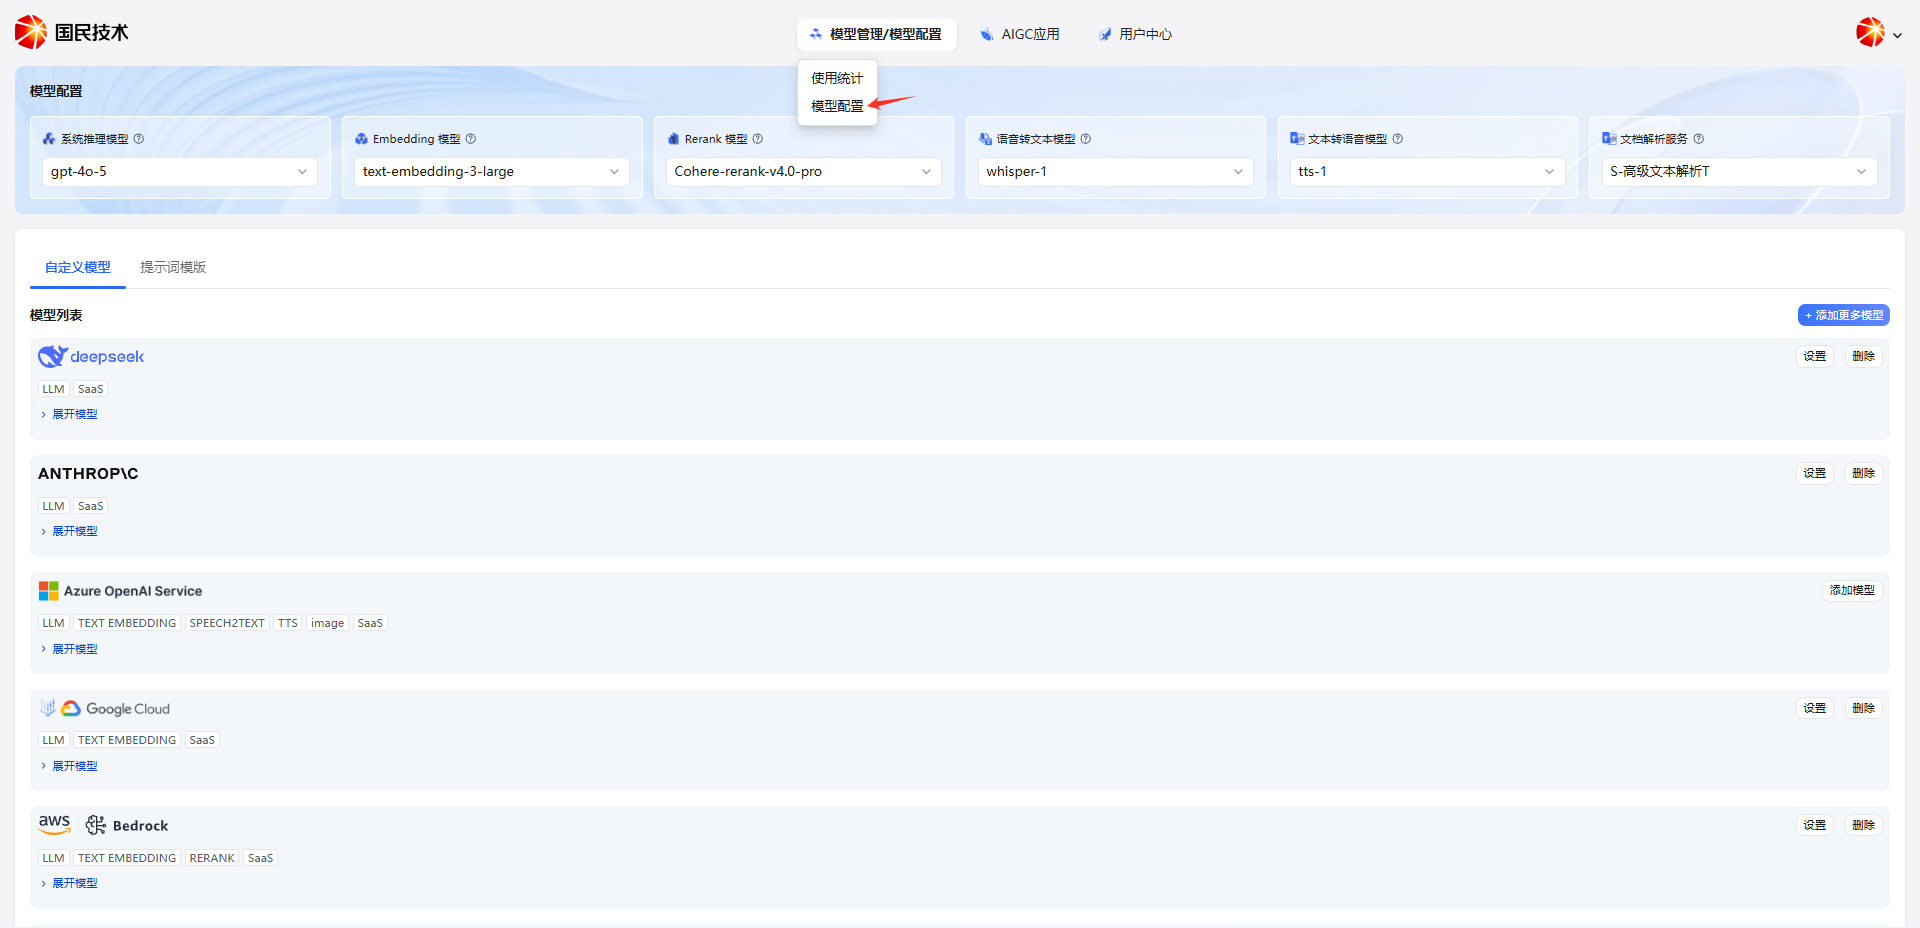
Task: Click the help icon beside 文本转语音模型
Action: [1398, 139]
